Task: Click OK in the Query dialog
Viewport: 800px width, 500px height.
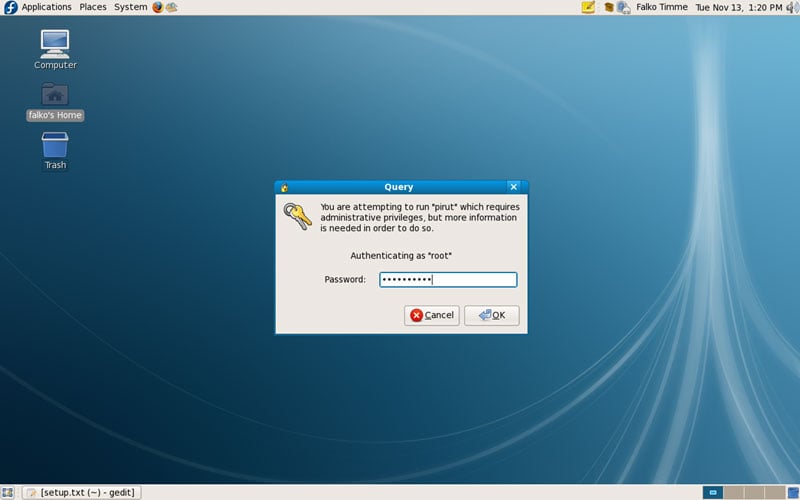Action: tap(492, 315)
